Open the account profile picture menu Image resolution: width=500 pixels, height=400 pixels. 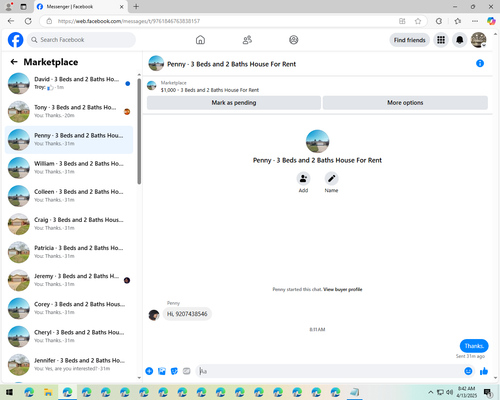[x=479, y=40]
